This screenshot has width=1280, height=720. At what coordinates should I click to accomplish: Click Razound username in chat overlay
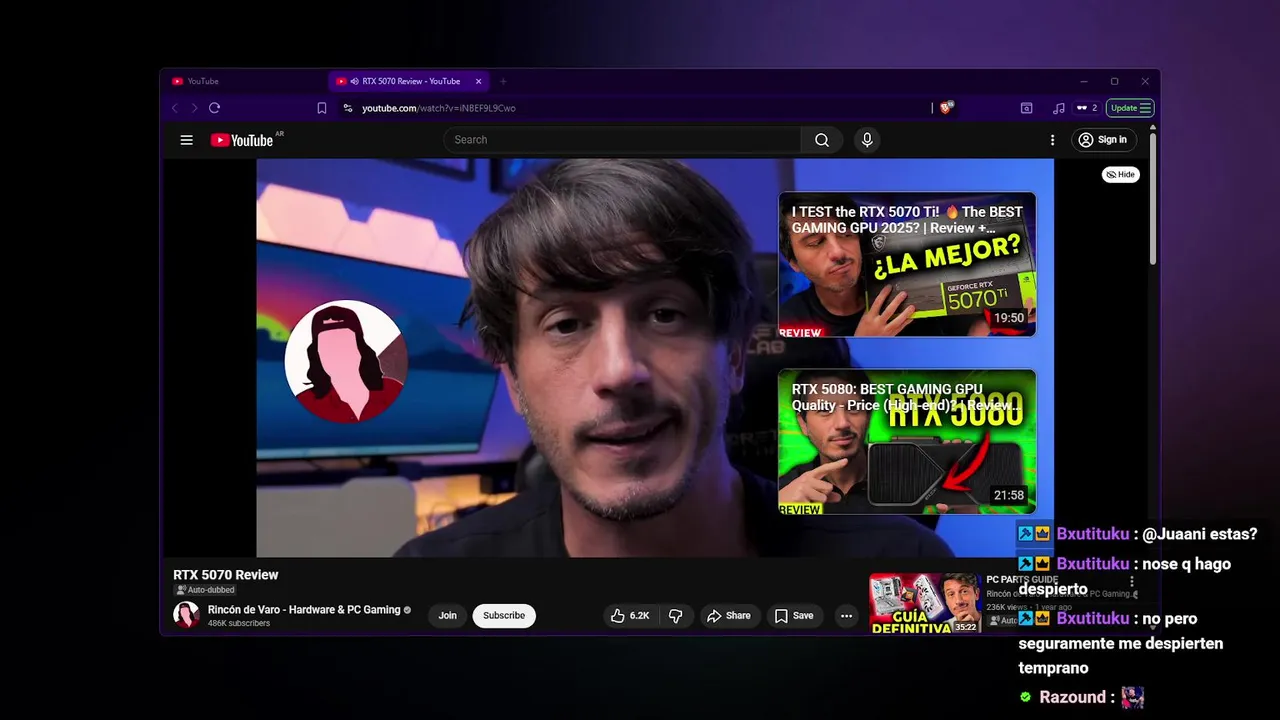click(1072, 697)
